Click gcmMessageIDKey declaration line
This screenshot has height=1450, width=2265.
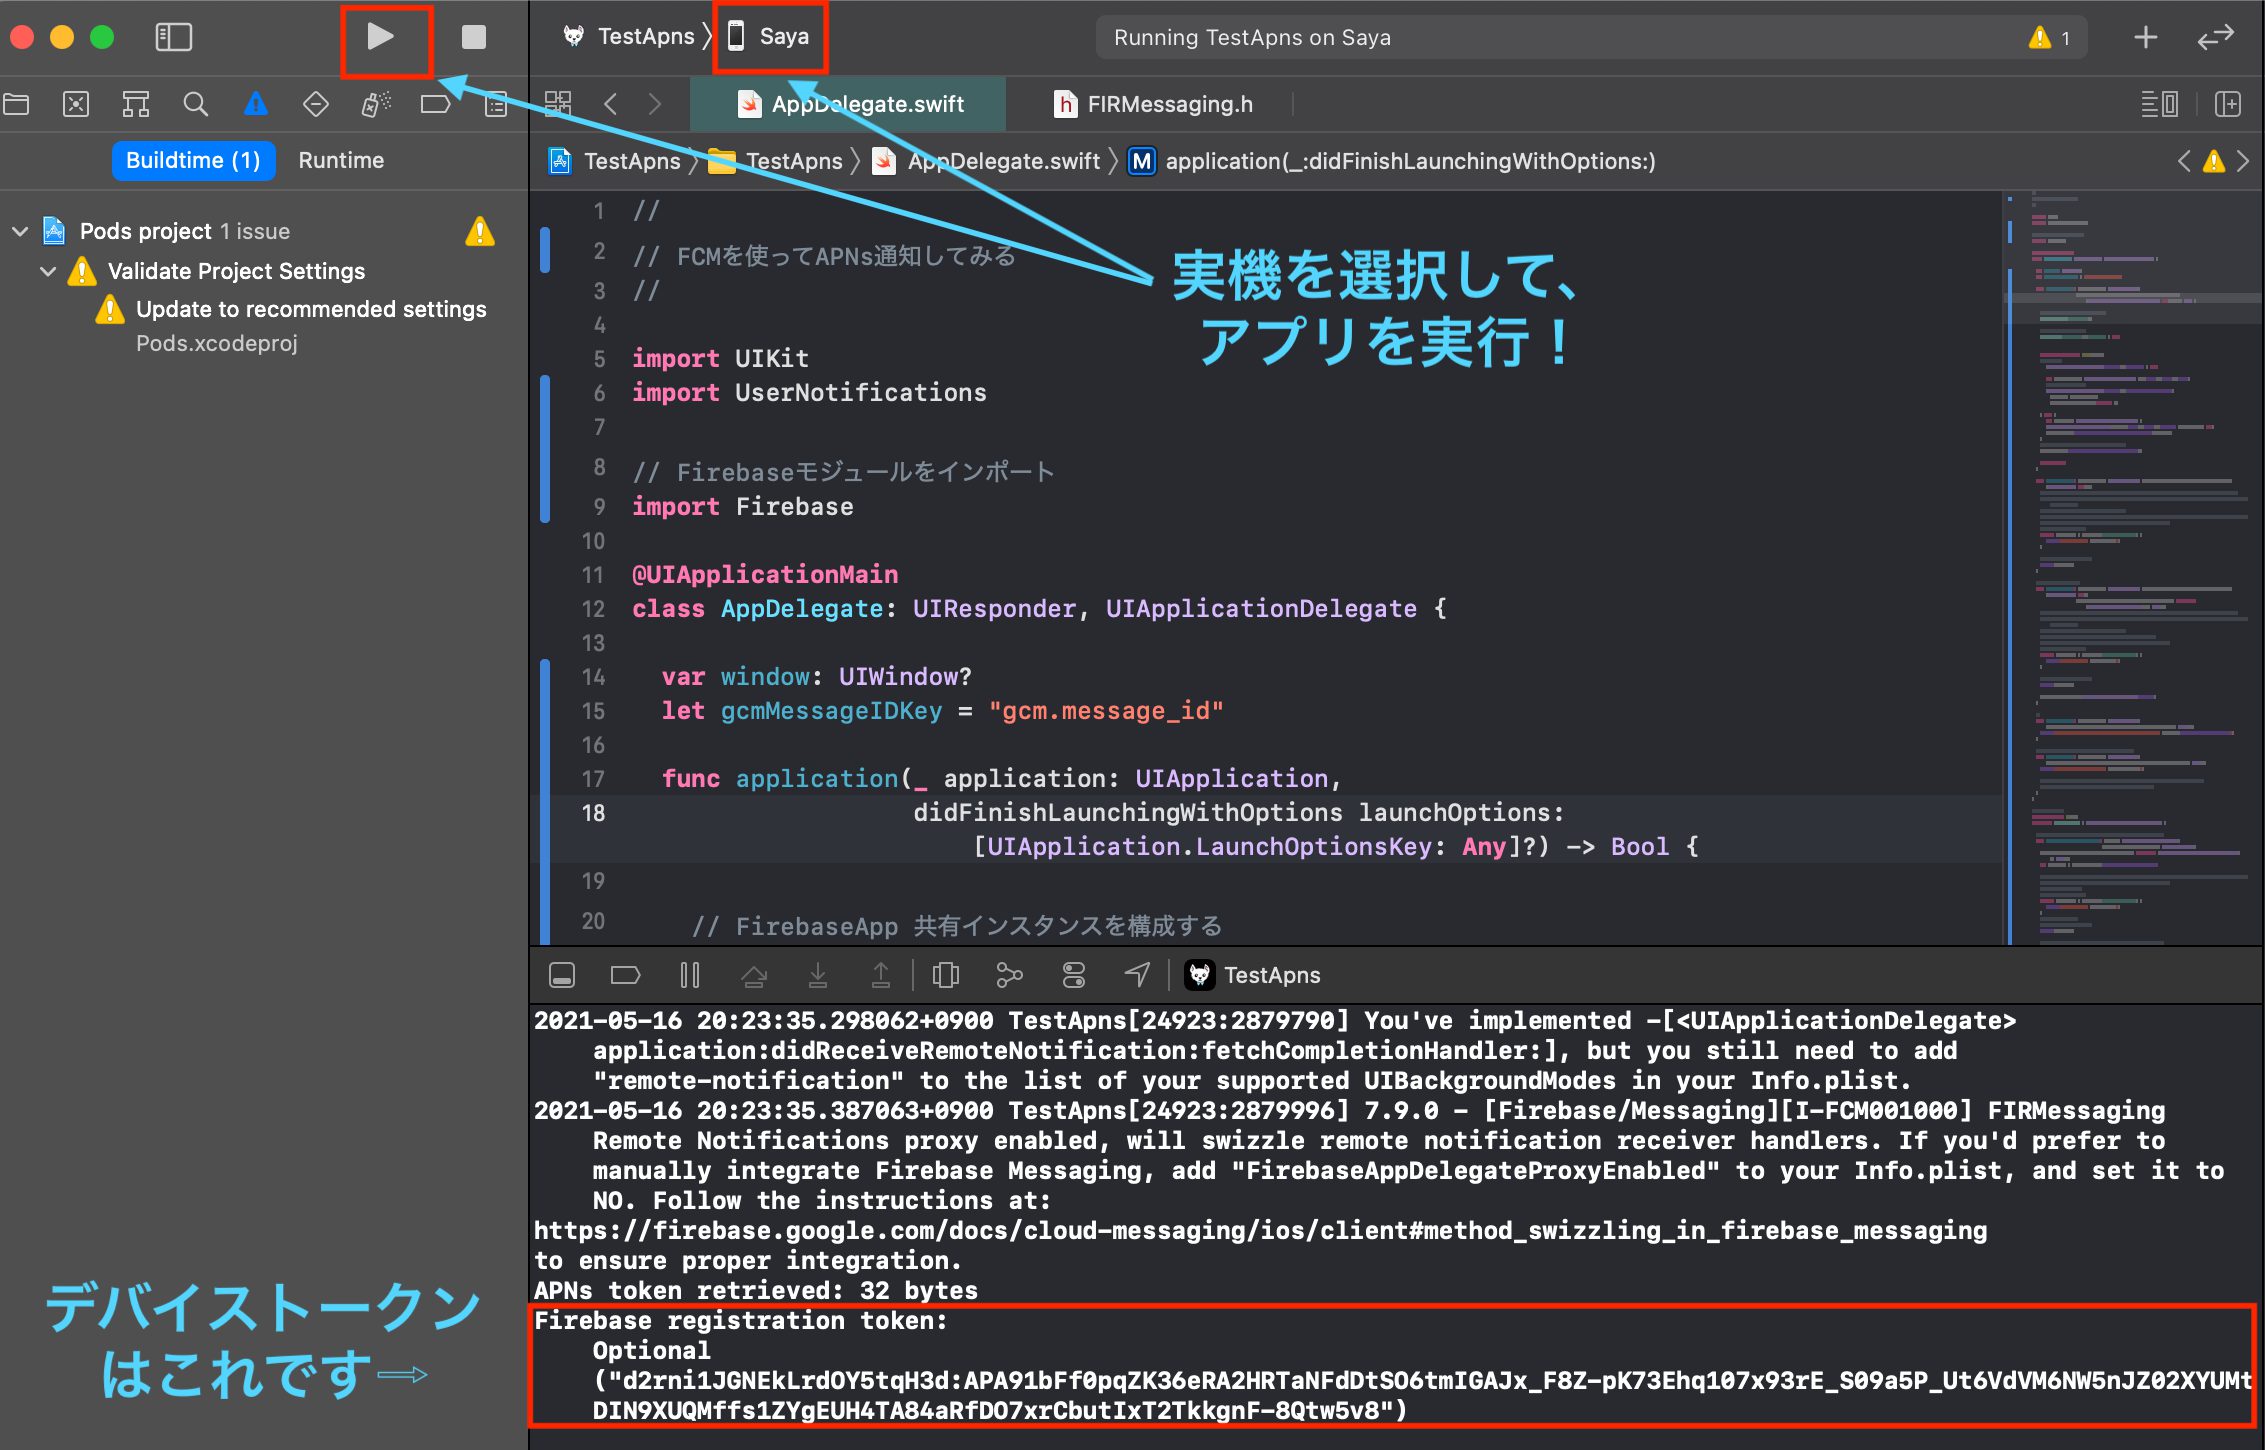[x=942, y=711]
